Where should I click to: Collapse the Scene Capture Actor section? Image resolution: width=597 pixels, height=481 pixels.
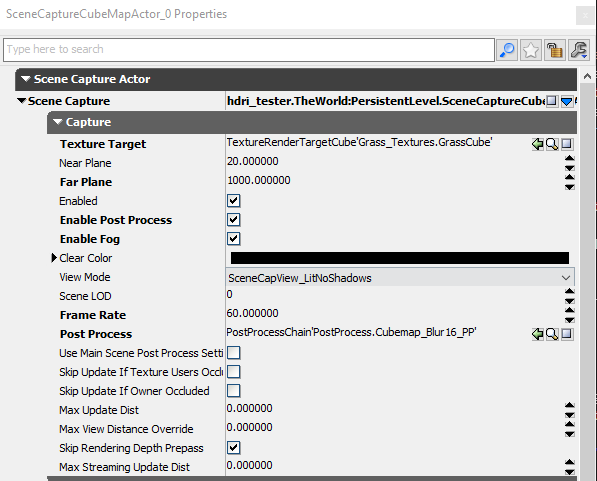click(26, 79)
